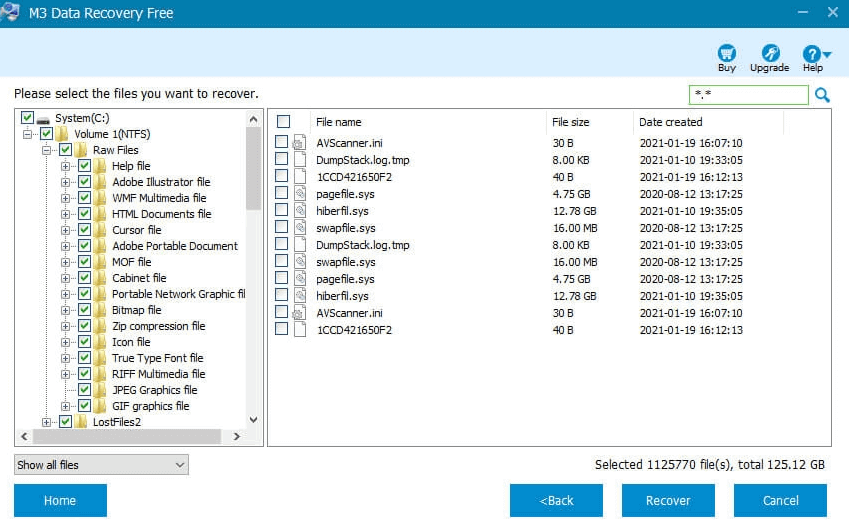Click the hiberfil.sys file icon

click(298, 211)
